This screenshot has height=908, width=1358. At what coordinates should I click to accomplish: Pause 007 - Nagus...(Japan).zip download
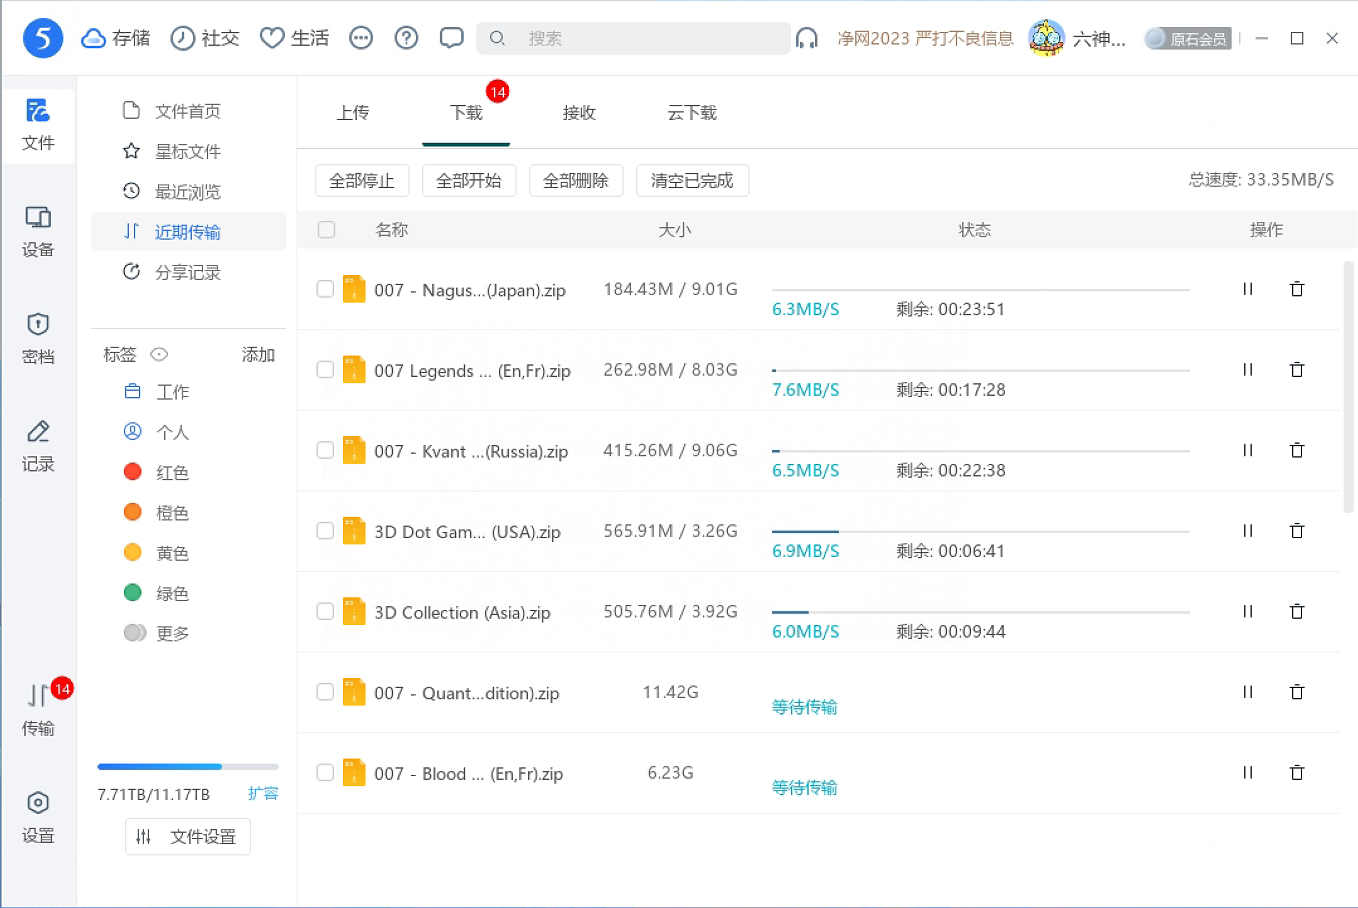tap(1248, 289)
